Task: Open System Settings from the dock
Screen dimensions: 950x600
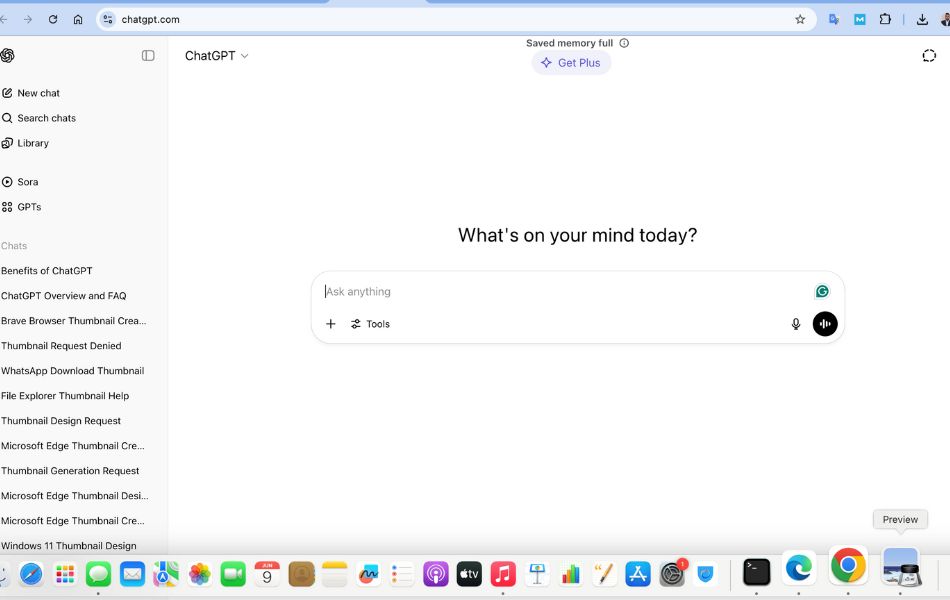Action: click(x=672, y=573)
